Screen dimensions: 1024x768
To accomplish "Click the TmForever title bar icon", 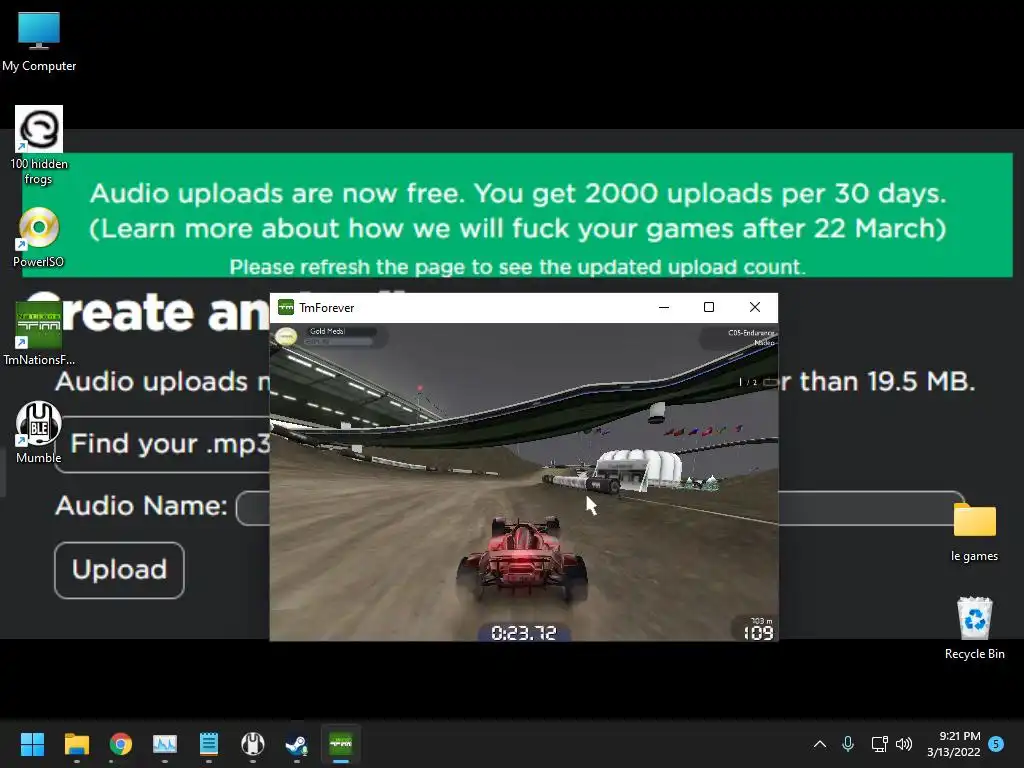I will [286, 307].
